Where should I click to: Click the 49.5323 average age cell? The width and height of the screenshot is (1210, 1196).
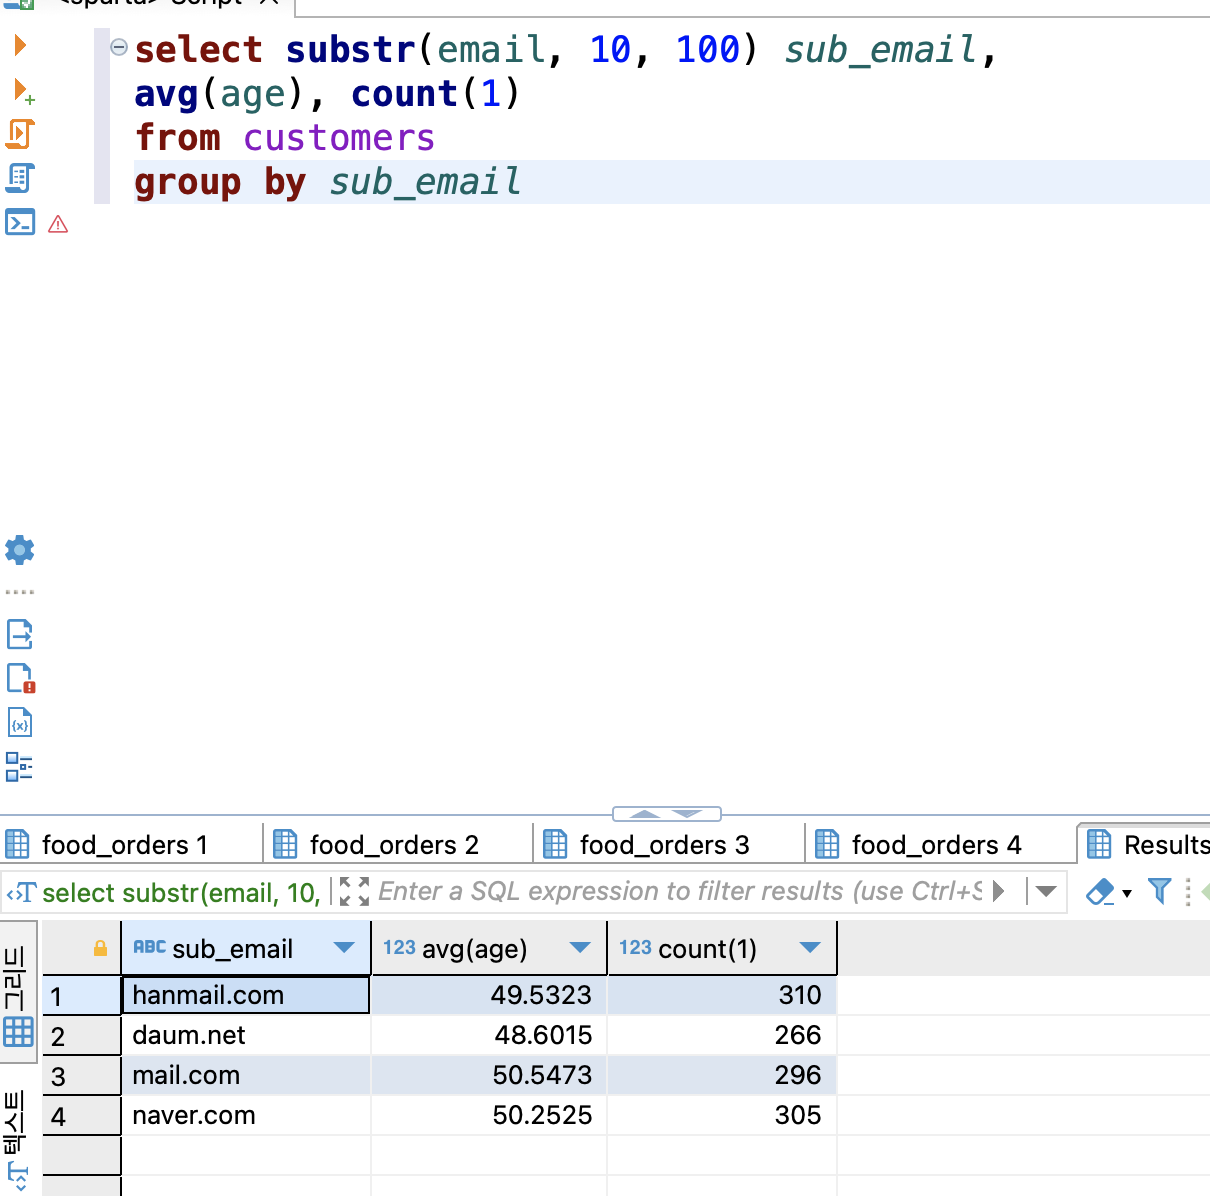489,995
